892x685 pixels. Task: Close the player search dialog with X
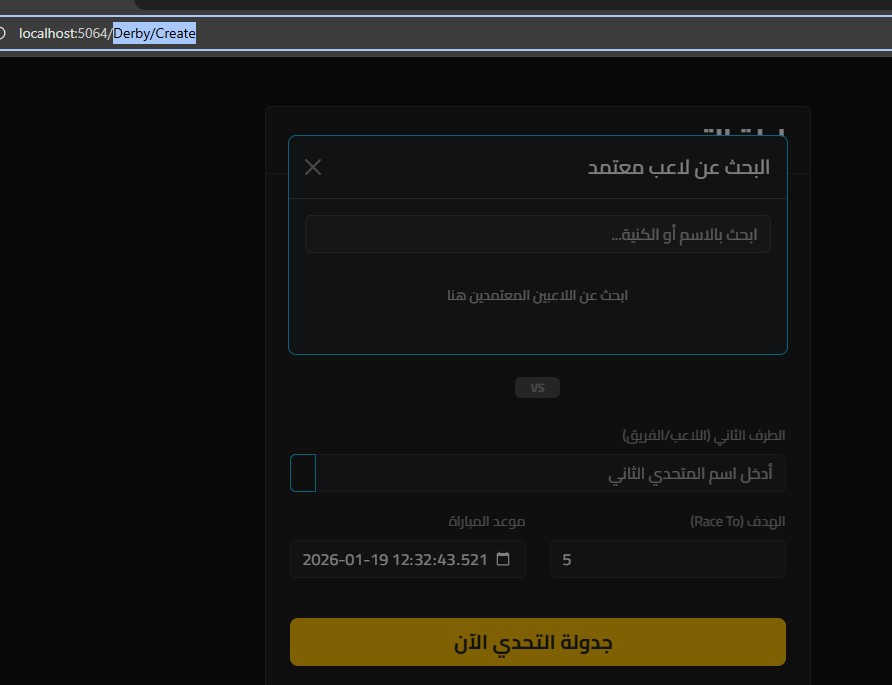tap(313, 167)
